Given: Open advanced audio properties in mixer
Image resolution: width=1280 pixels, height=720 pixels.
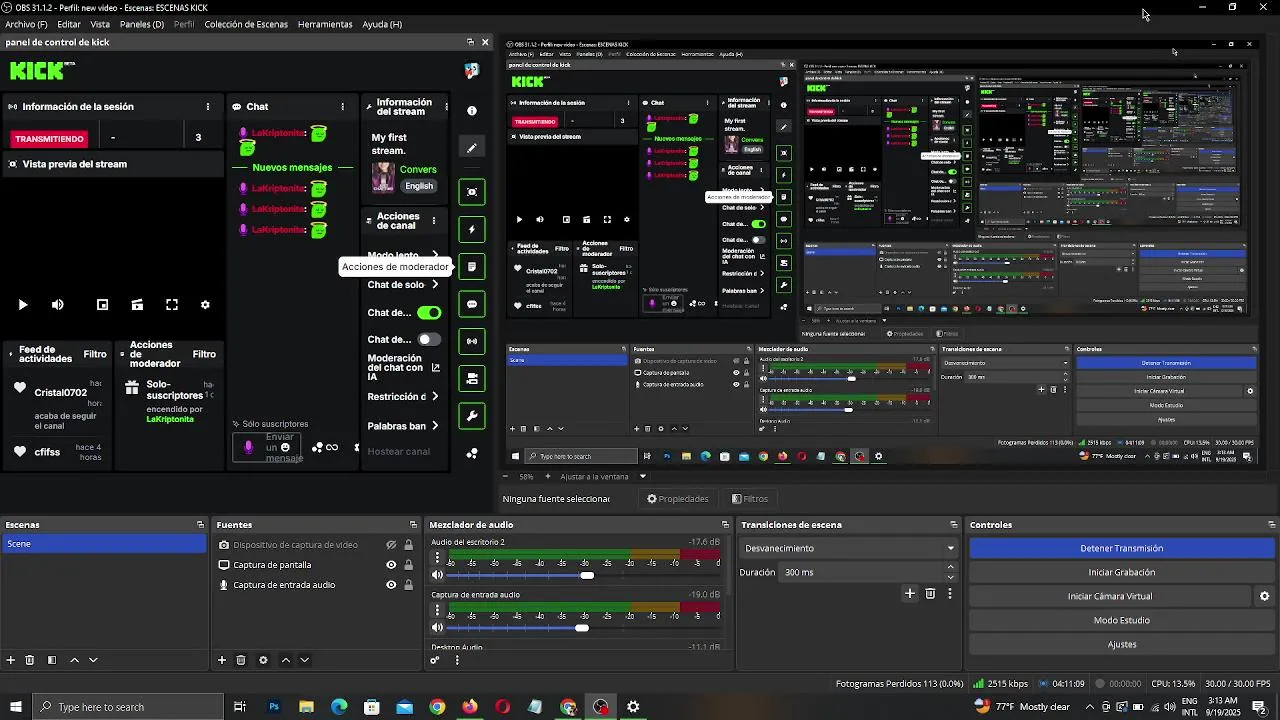Looking at the screenshot, I should (x=435, y=660).
